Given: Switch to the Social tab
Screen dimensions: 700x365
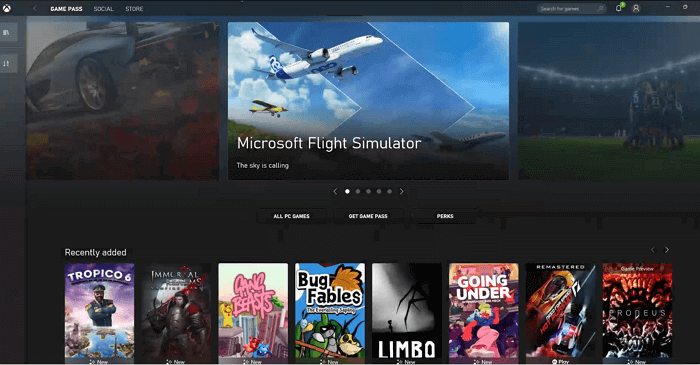Looking at the screenshot, I should tap(104, 9).
